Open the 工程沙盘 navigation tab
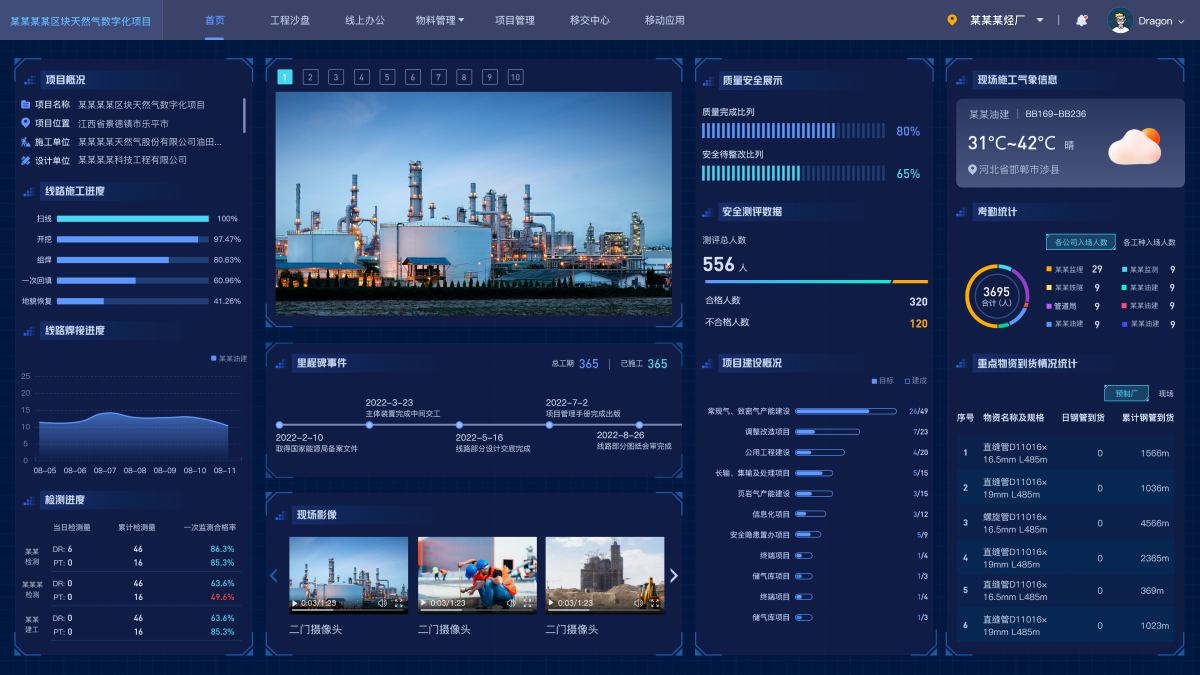The height and width of the screenshot is (675, 1200). coord(290,20)
